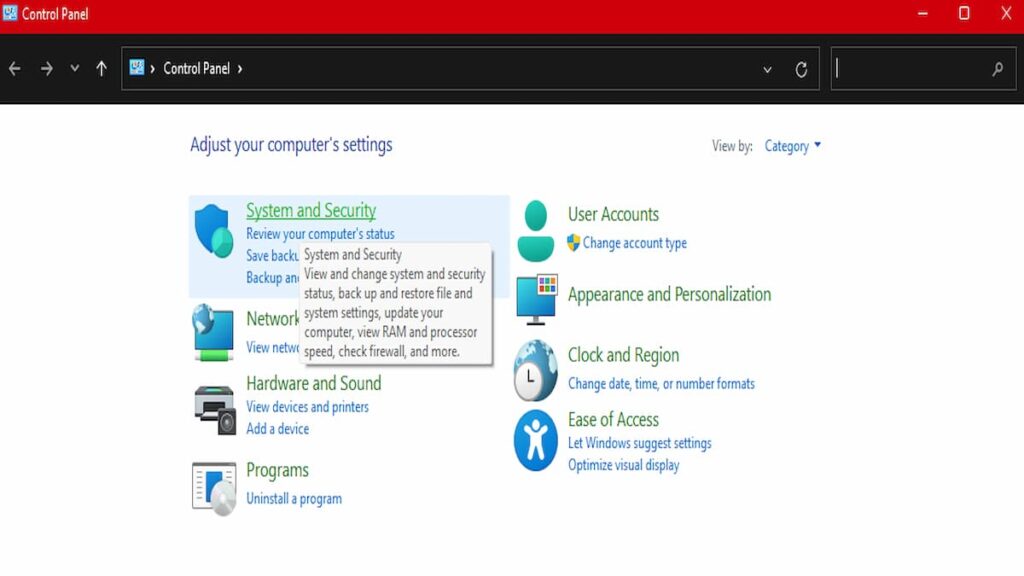Click Let Windows suggest settings link

(x=639, y=443)
